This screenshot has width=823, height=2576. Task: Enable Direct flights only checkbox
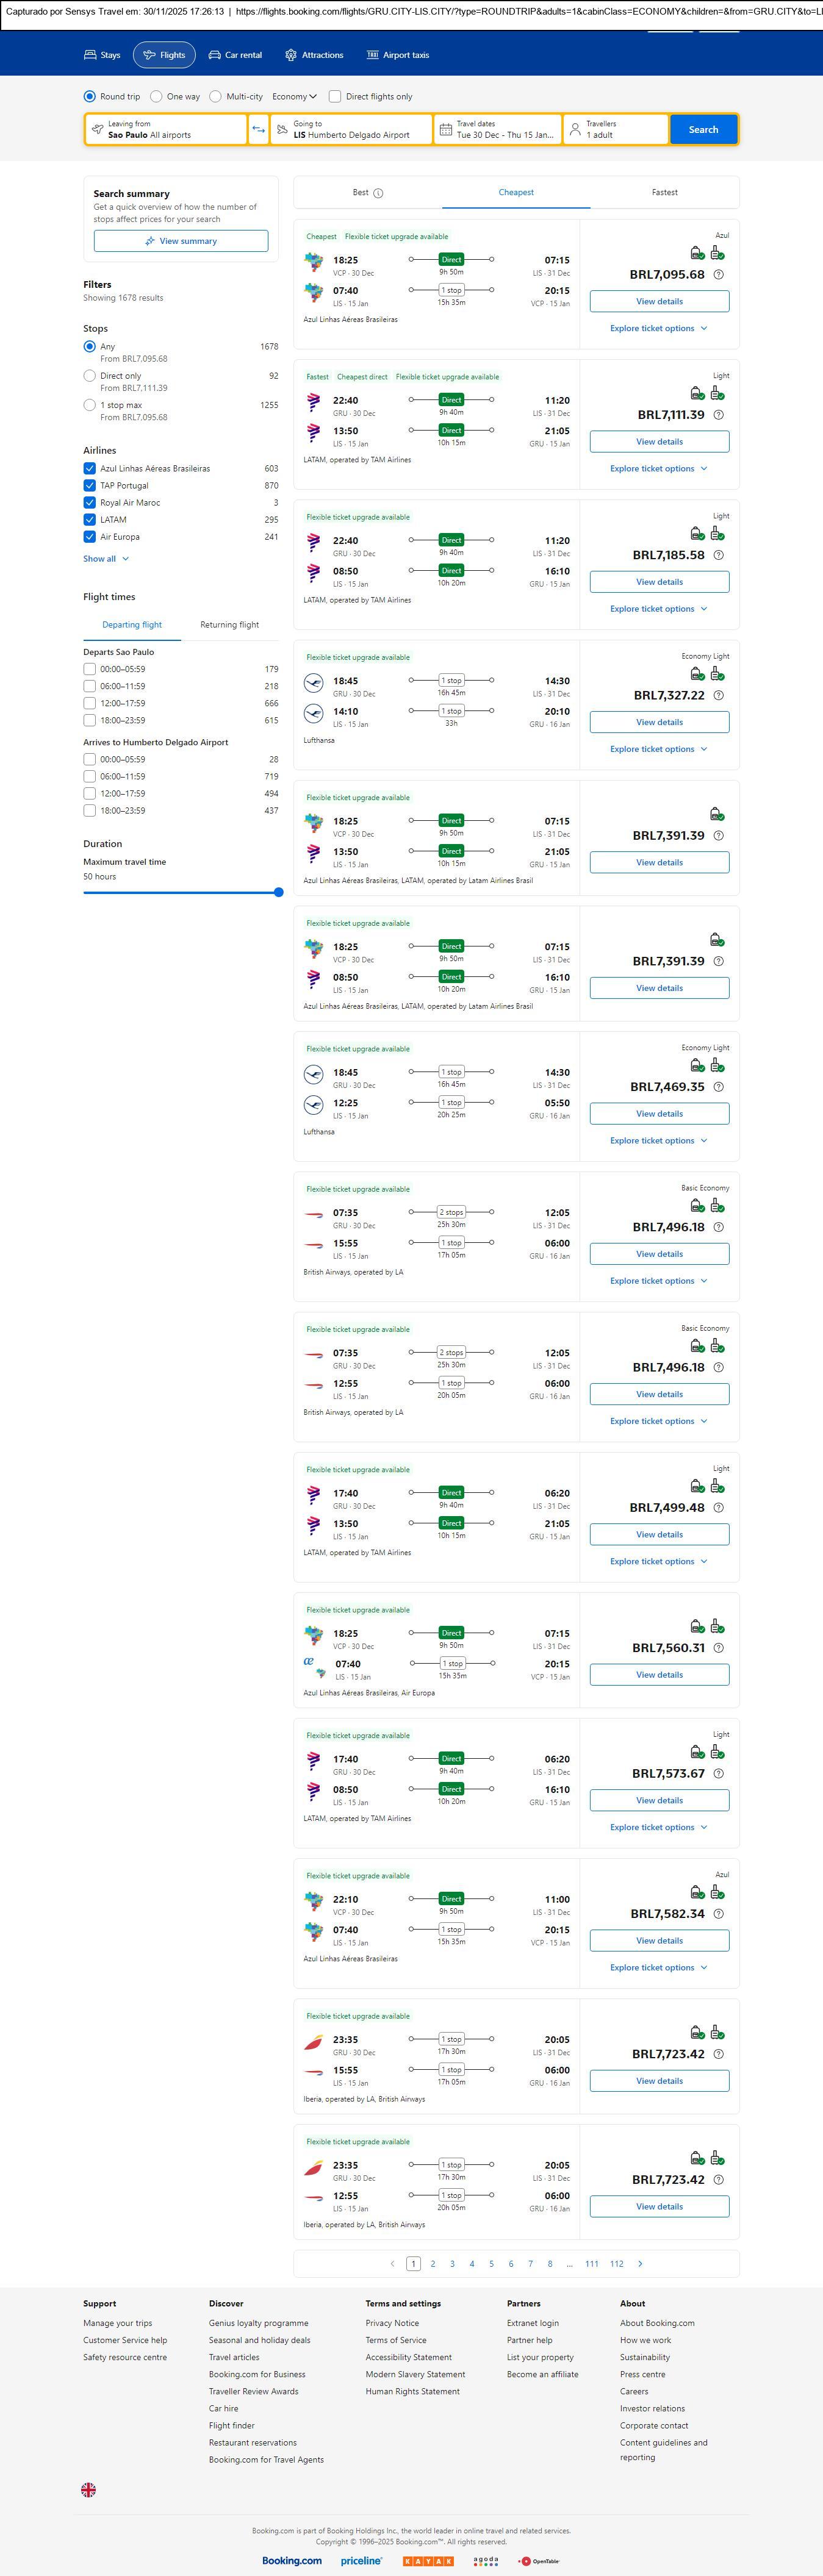pyautogui.click(x=335, y=97)
